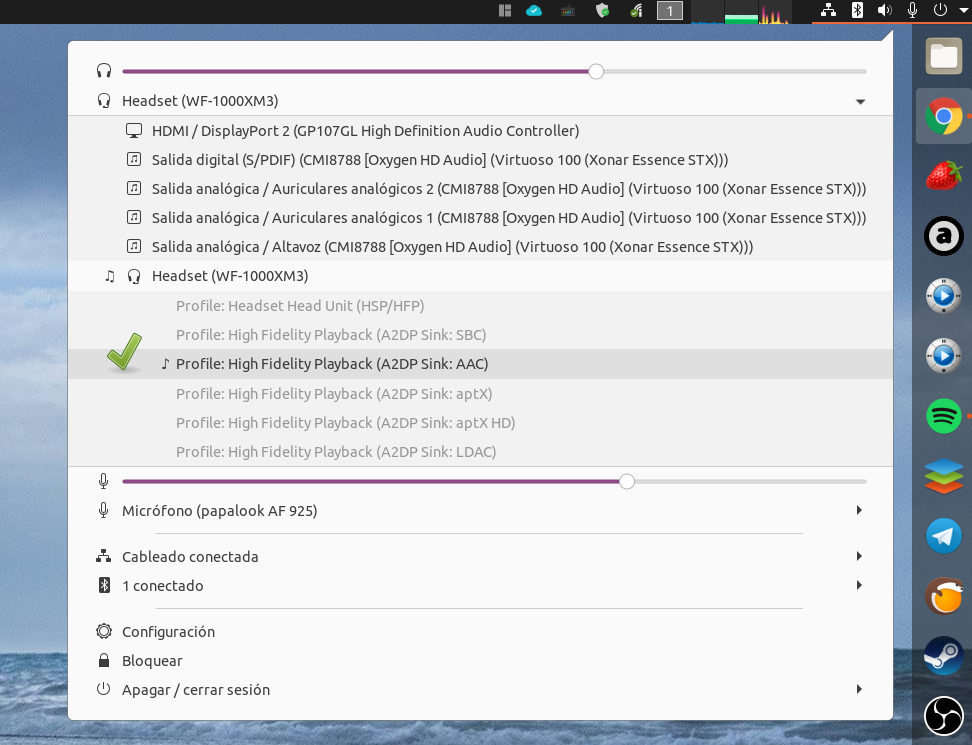Click the padlock icon next to Bloquear
The width and height of the screenshot is (972, 745).
104,660
